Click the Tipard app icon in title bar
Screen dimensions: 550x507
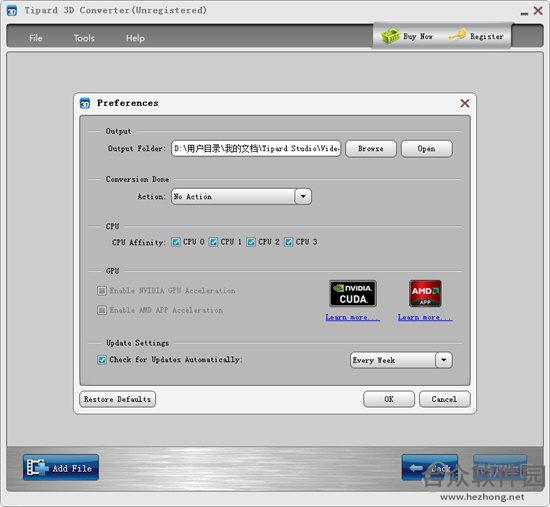(12, 11)
